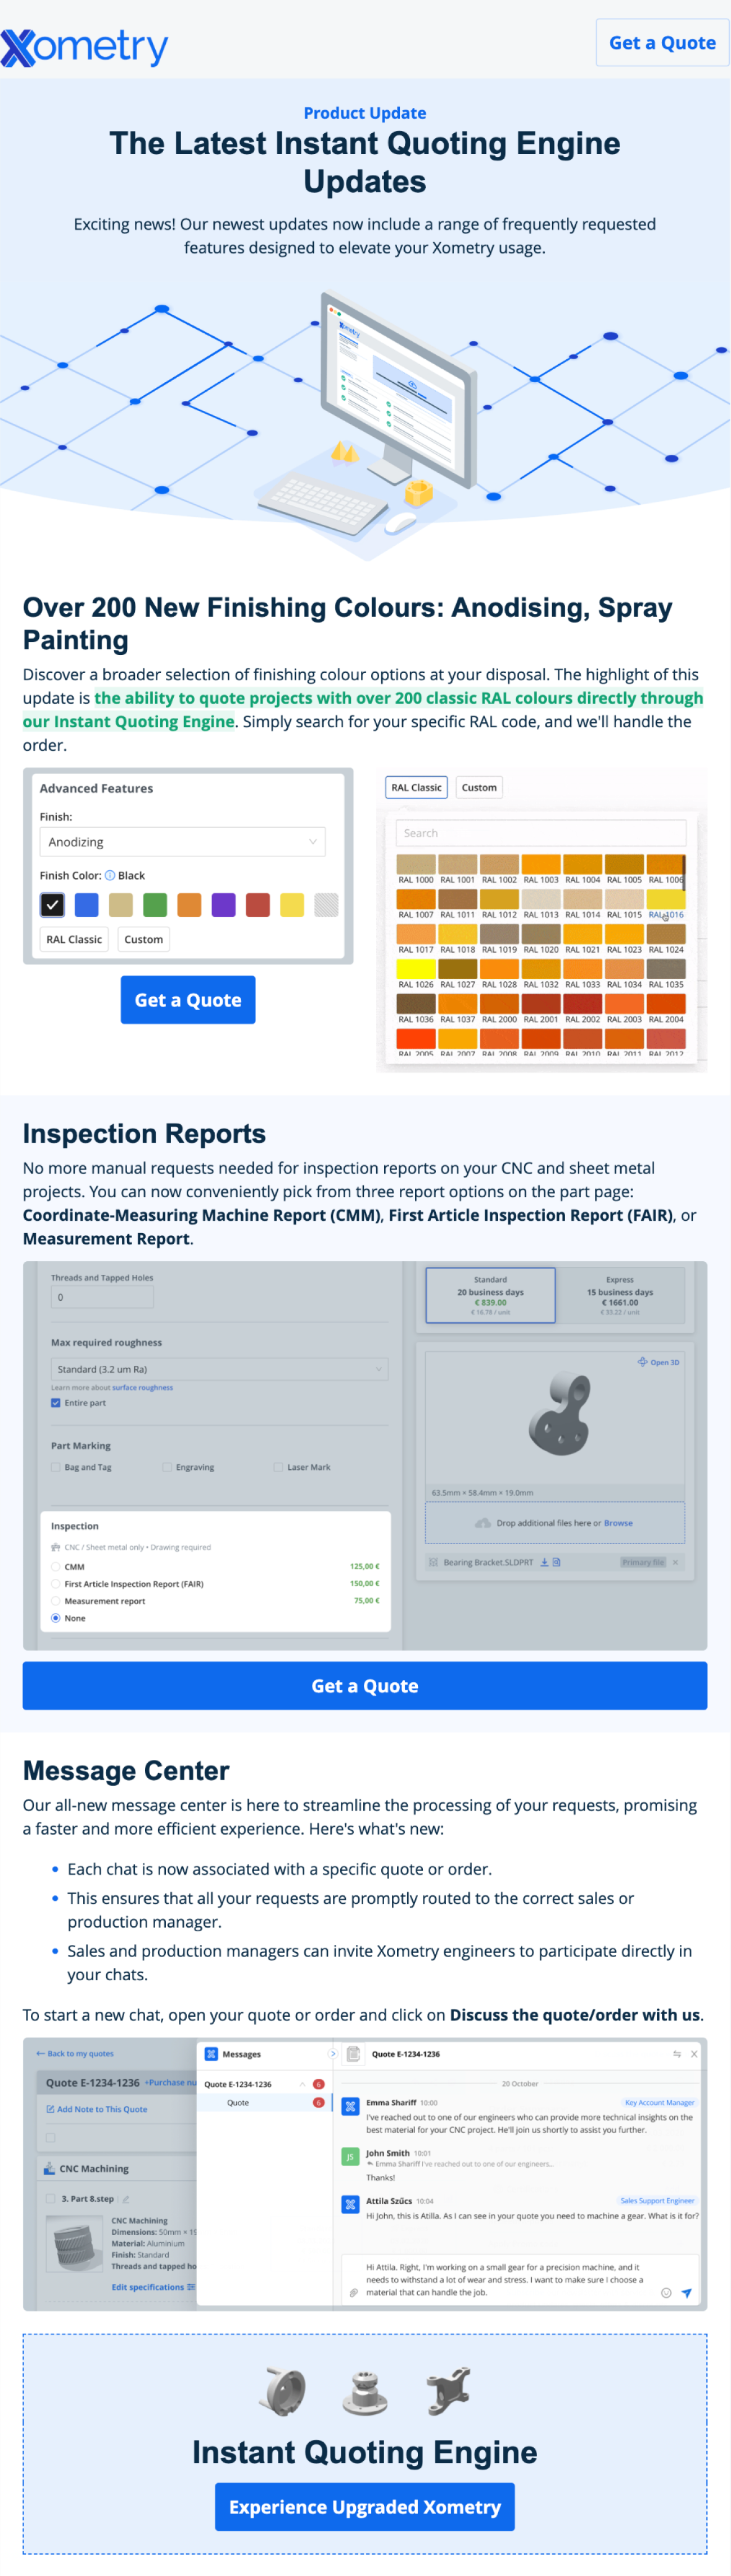Click RAL Classic under Finish Color

coord(74,939)
